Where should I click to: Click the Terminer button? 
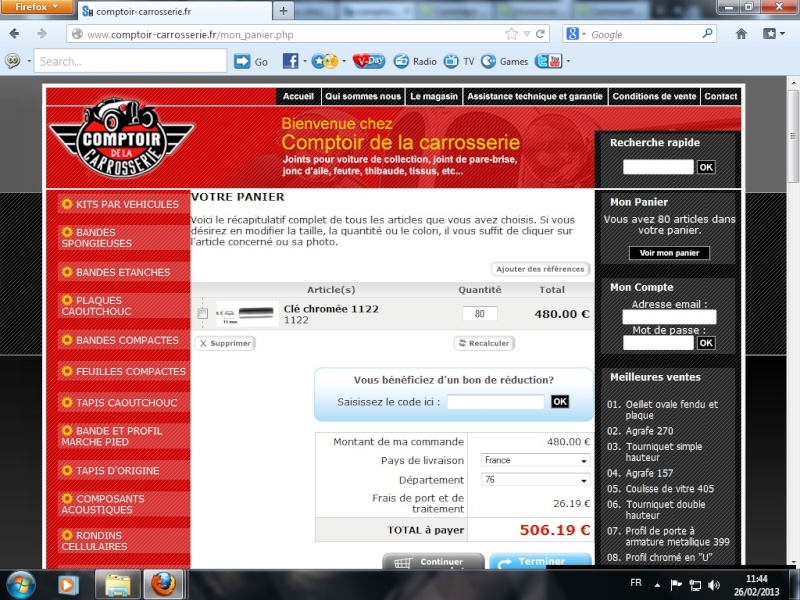[540, 562]
